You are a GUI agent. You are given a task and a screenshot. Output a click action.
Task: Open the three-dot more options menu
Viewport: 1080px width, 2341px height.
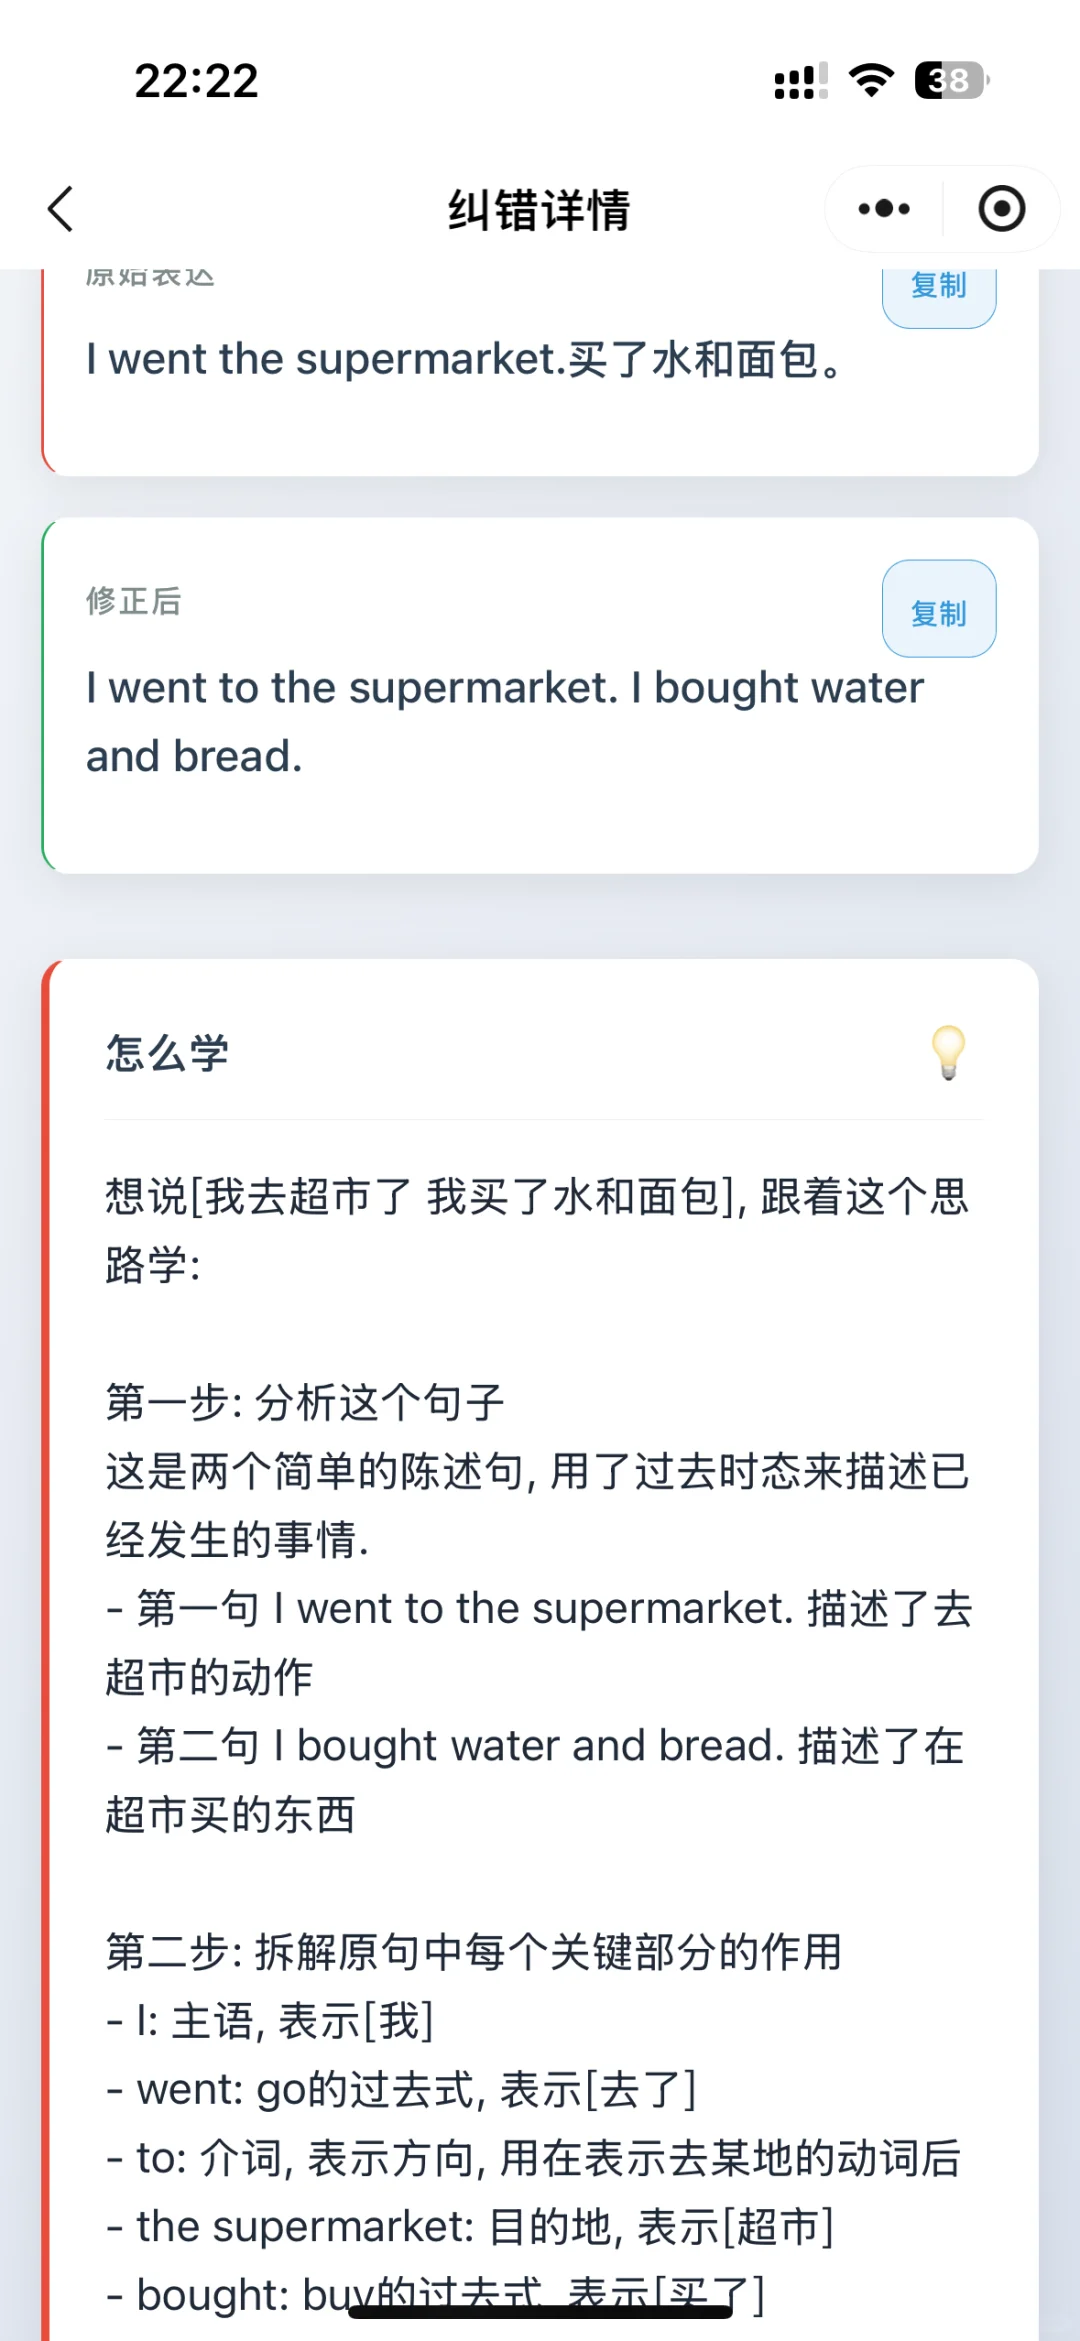click(x=884, y=209)
